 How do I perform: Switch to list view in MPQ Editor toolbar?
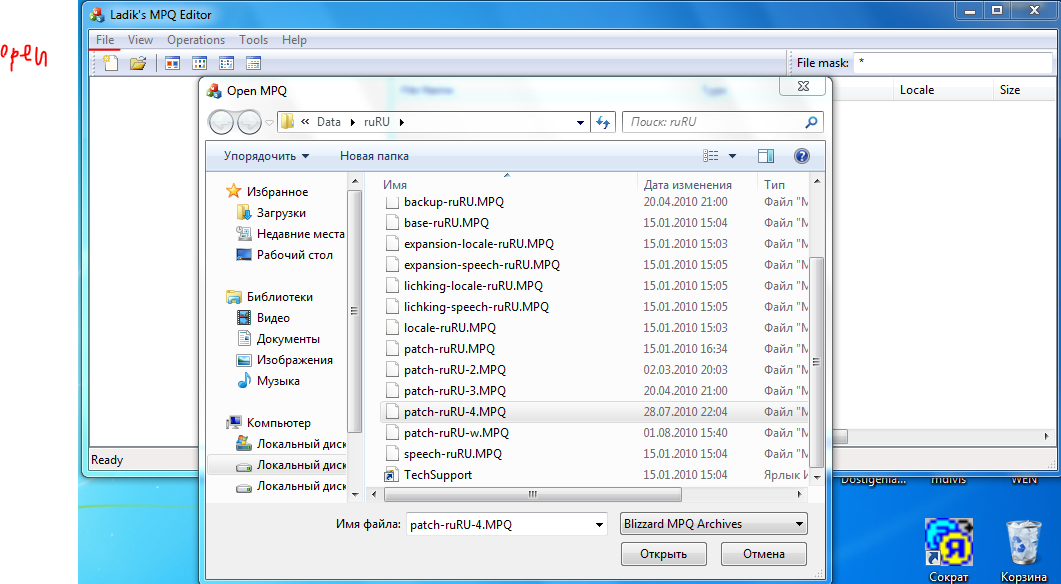(x=227, y=64)
